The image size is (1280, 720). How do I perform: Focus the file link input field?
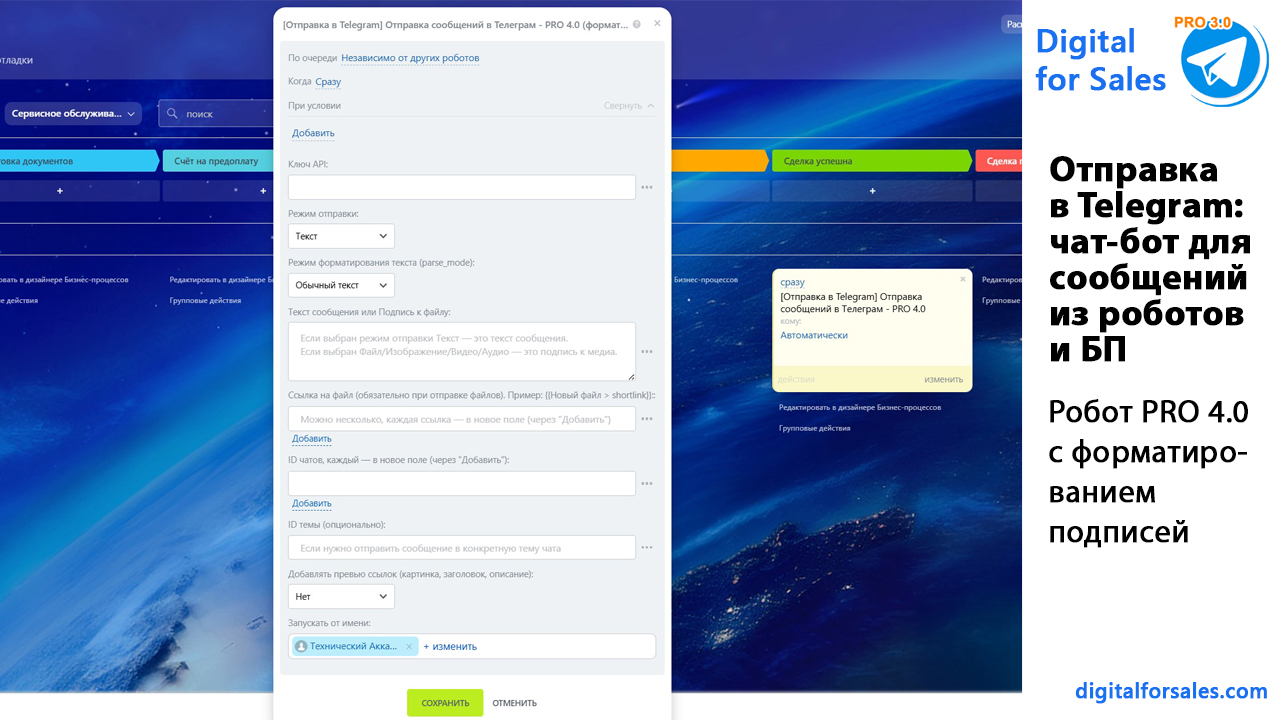pyautogui.click(x=462, y=419)
